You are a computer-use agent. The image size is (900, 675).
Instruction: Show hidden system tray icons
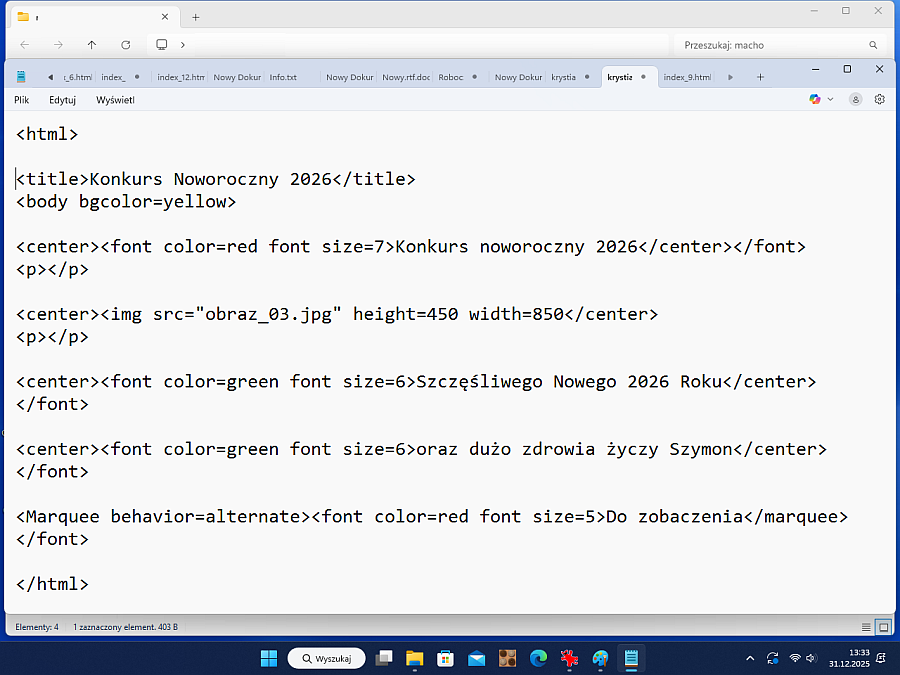(x=750, y=658)
